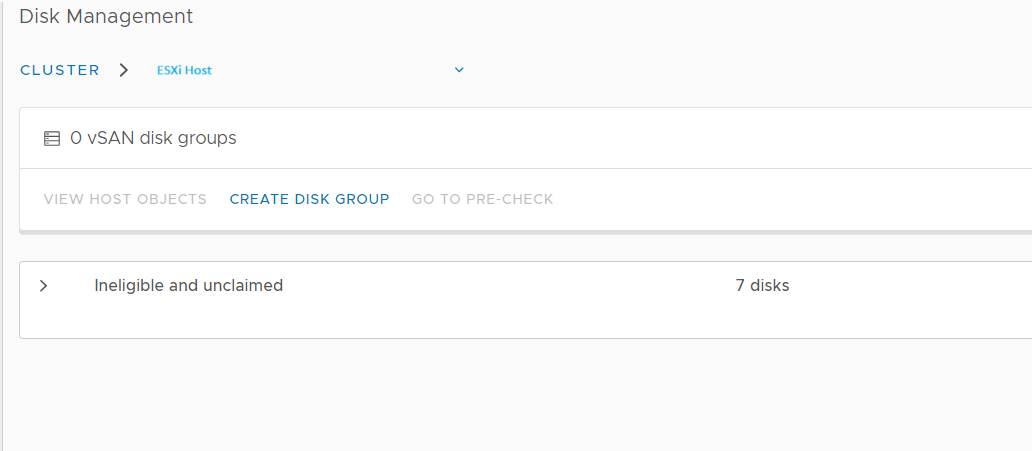Click the 7 disks count
This screenshot has width=1032, height=451.
coord(762,285)
